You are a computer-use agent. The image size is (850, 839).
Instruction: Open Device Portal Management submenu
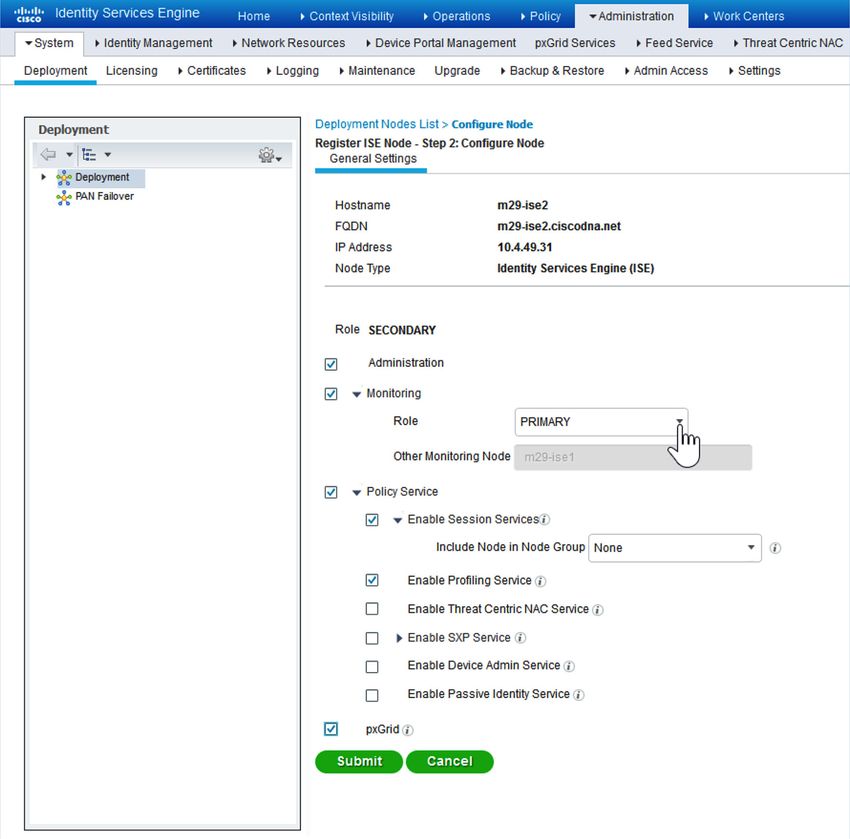[x=441, y=43]
